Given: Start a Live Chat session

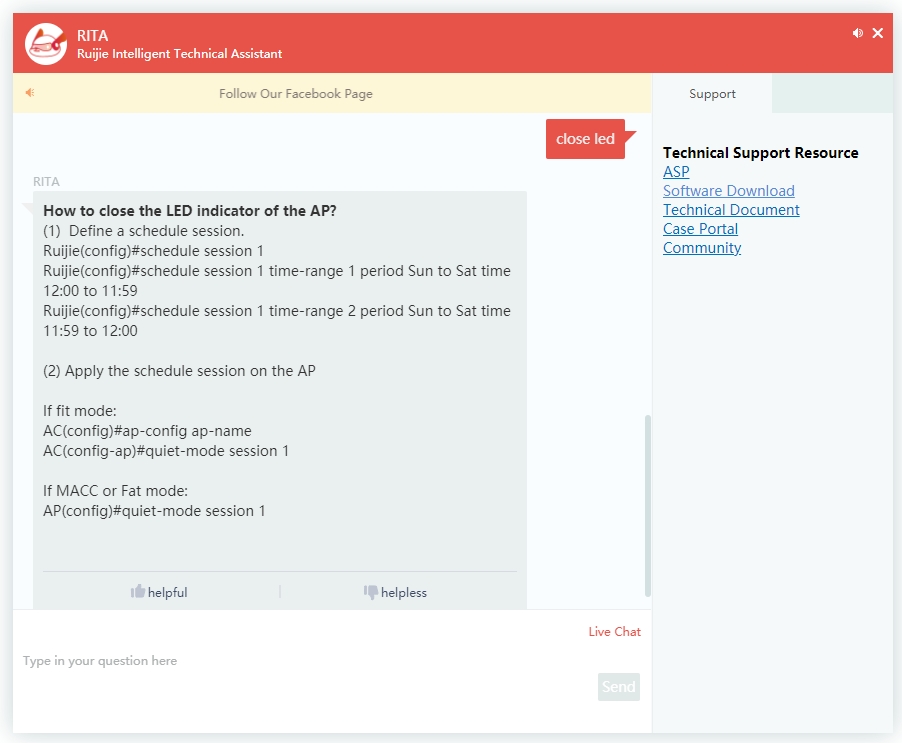Looking at the screenshot, I should coord(614,631).
